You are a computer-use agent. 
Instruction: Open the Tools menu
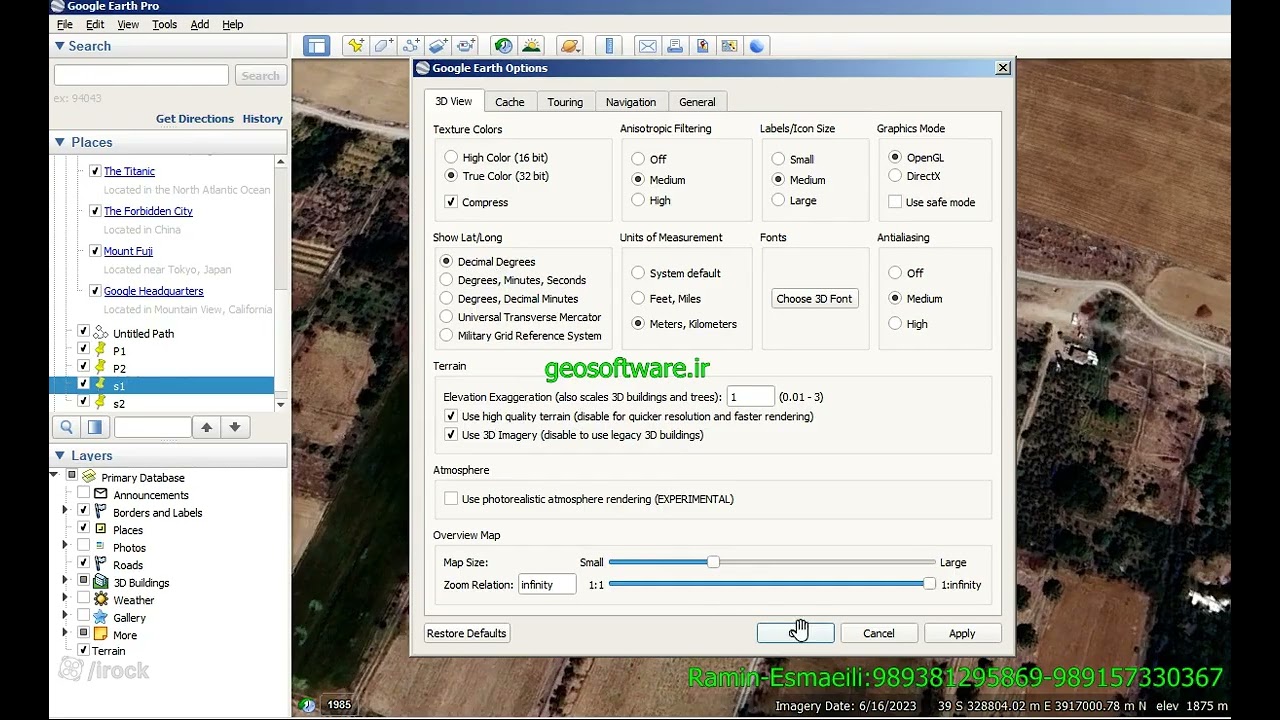(164, 24)
